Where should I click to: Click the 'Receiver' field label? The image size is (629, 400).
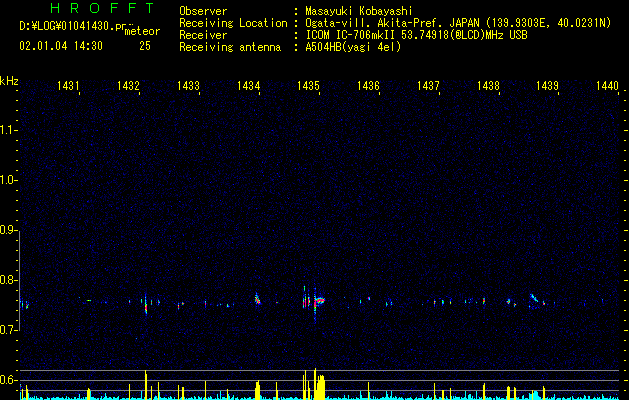(203, 35)
